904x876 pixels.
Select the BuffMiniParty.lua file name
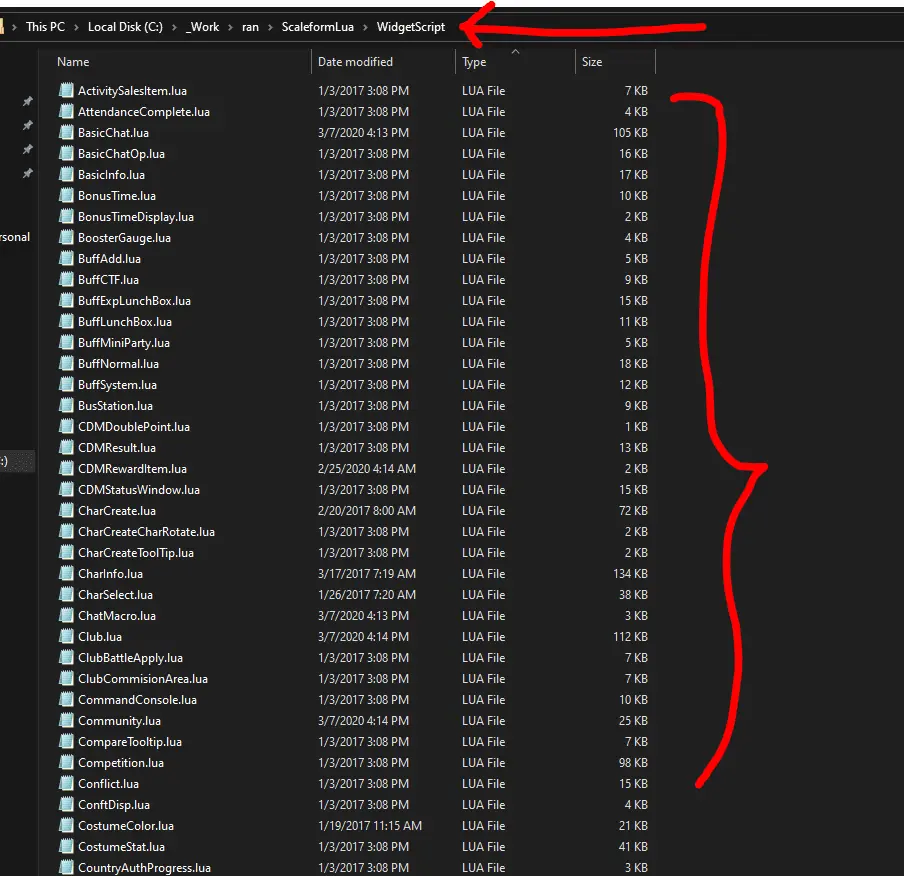click(124, 343)
